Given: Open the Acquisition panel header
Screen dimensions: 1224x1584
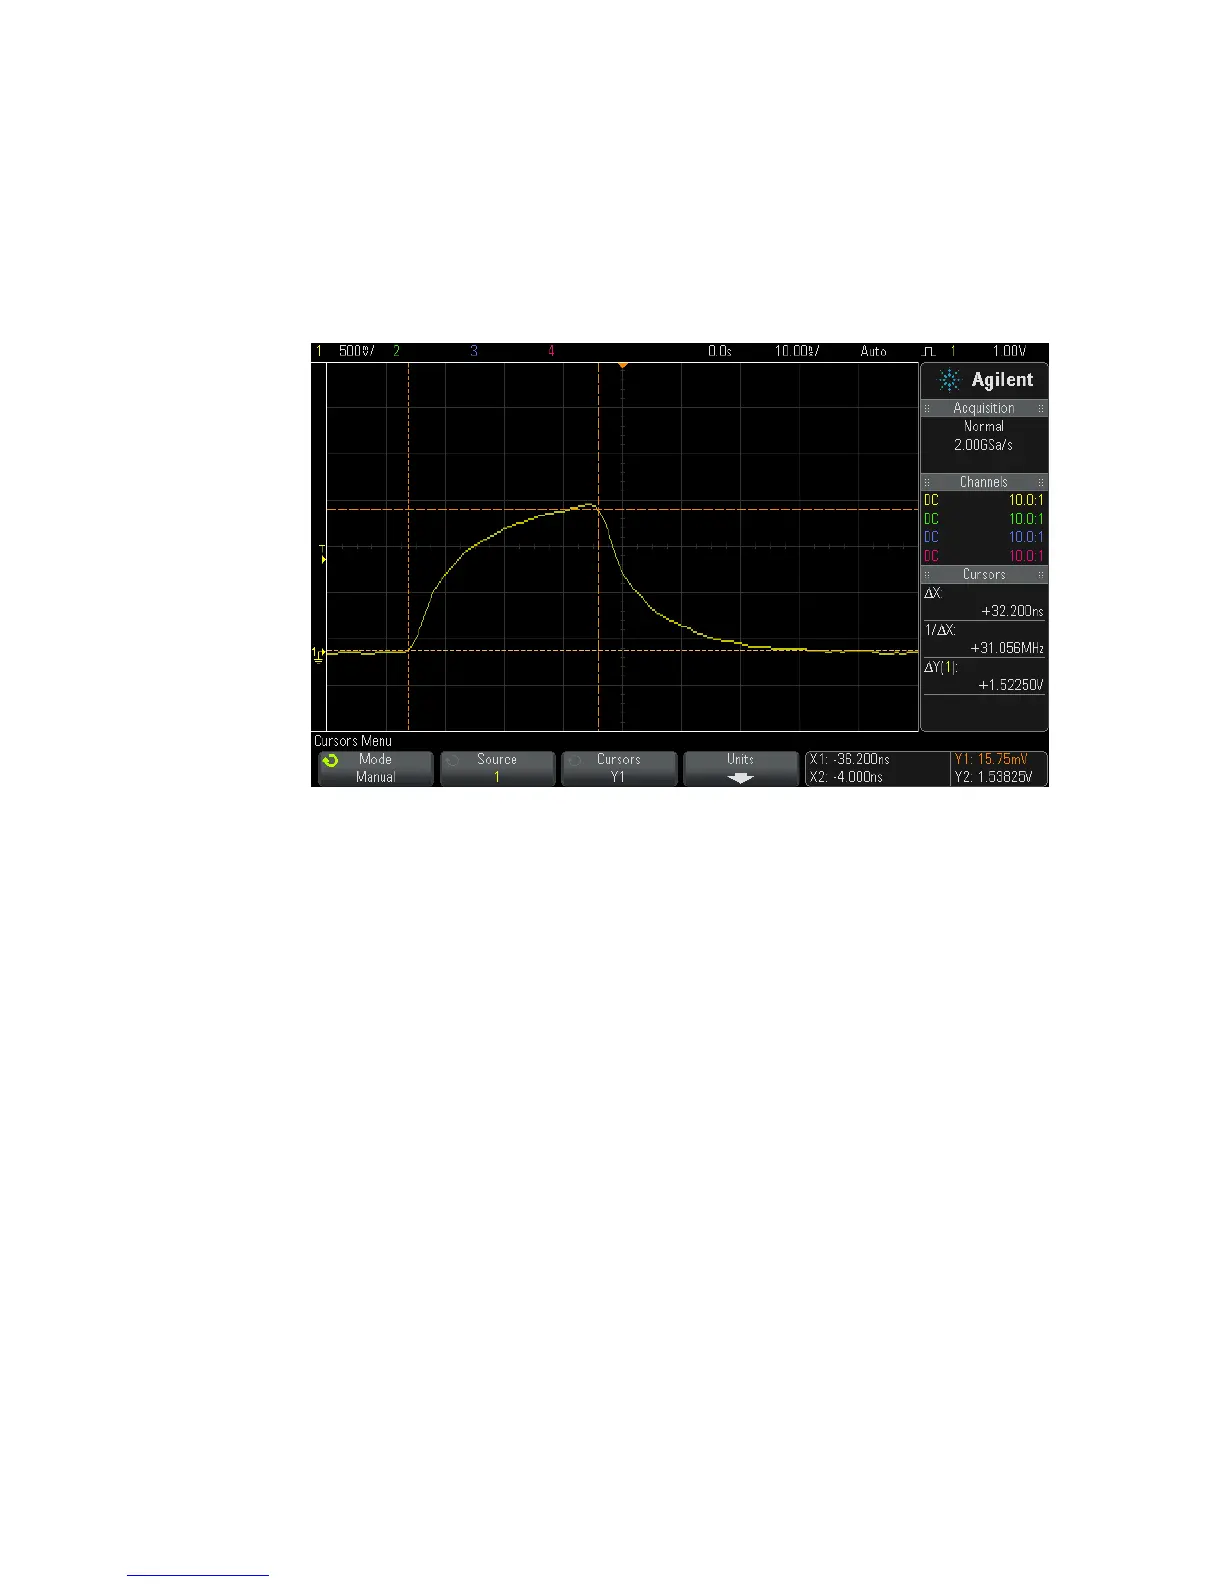Looking at the screenshot, I should click(984, 408).
